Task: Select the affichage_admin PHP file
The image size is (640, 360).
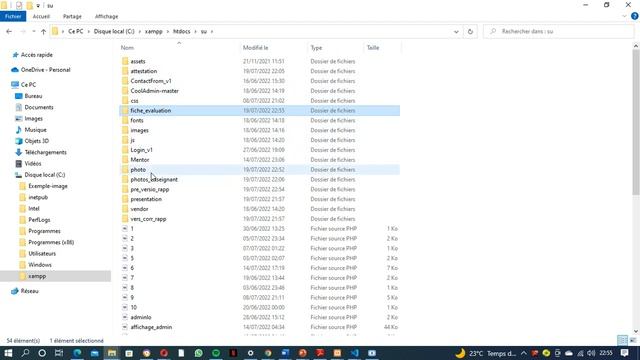Action: click(151, 327)
